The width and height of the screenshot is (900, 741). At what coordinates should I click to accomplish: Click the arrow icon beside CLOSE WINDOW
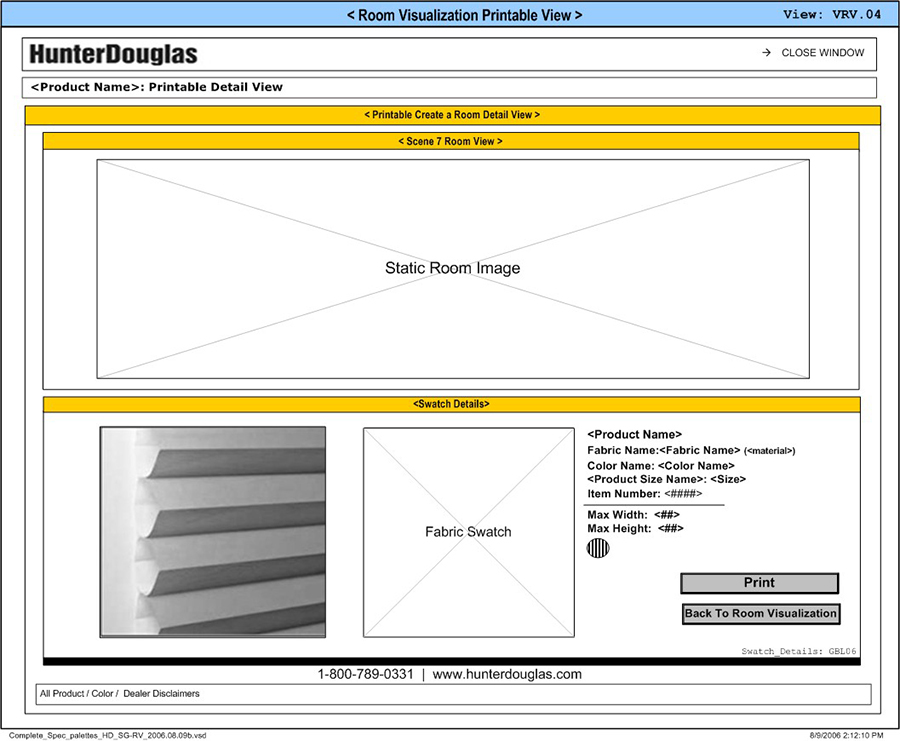point(766,53)
